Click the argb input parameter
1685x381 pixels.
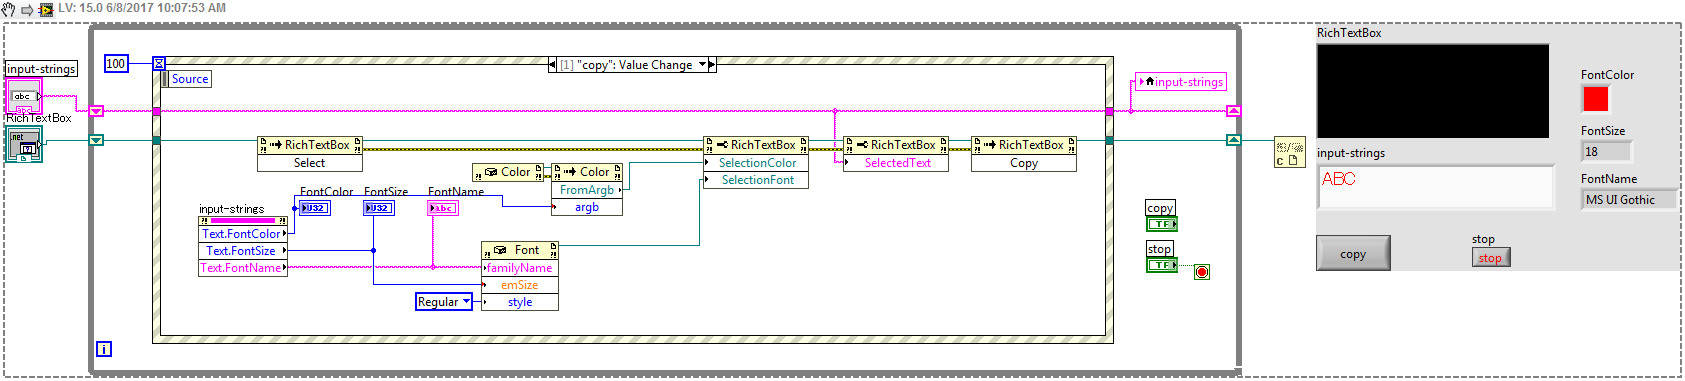[x=587, y=207]
